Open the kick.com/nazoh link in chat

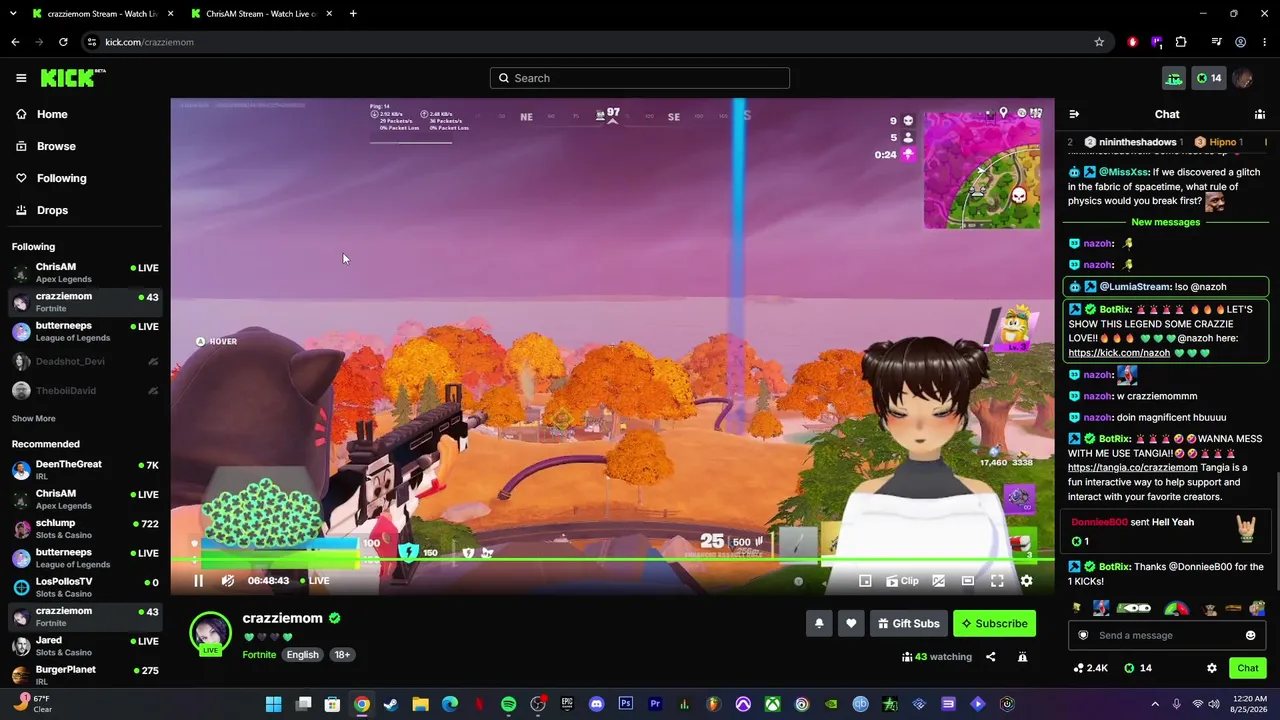tap(1119, 353)
